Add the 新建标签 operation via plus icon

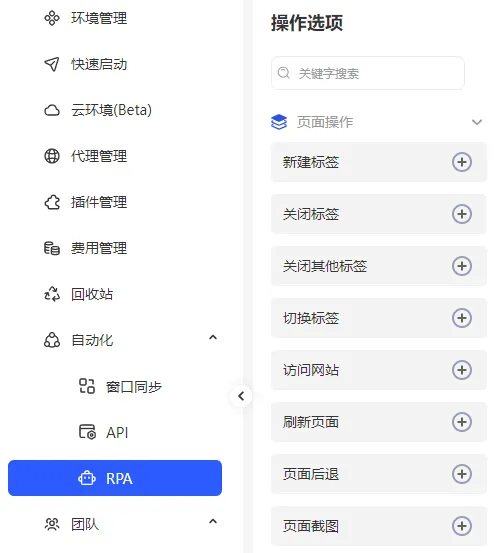tap(462, 162)
